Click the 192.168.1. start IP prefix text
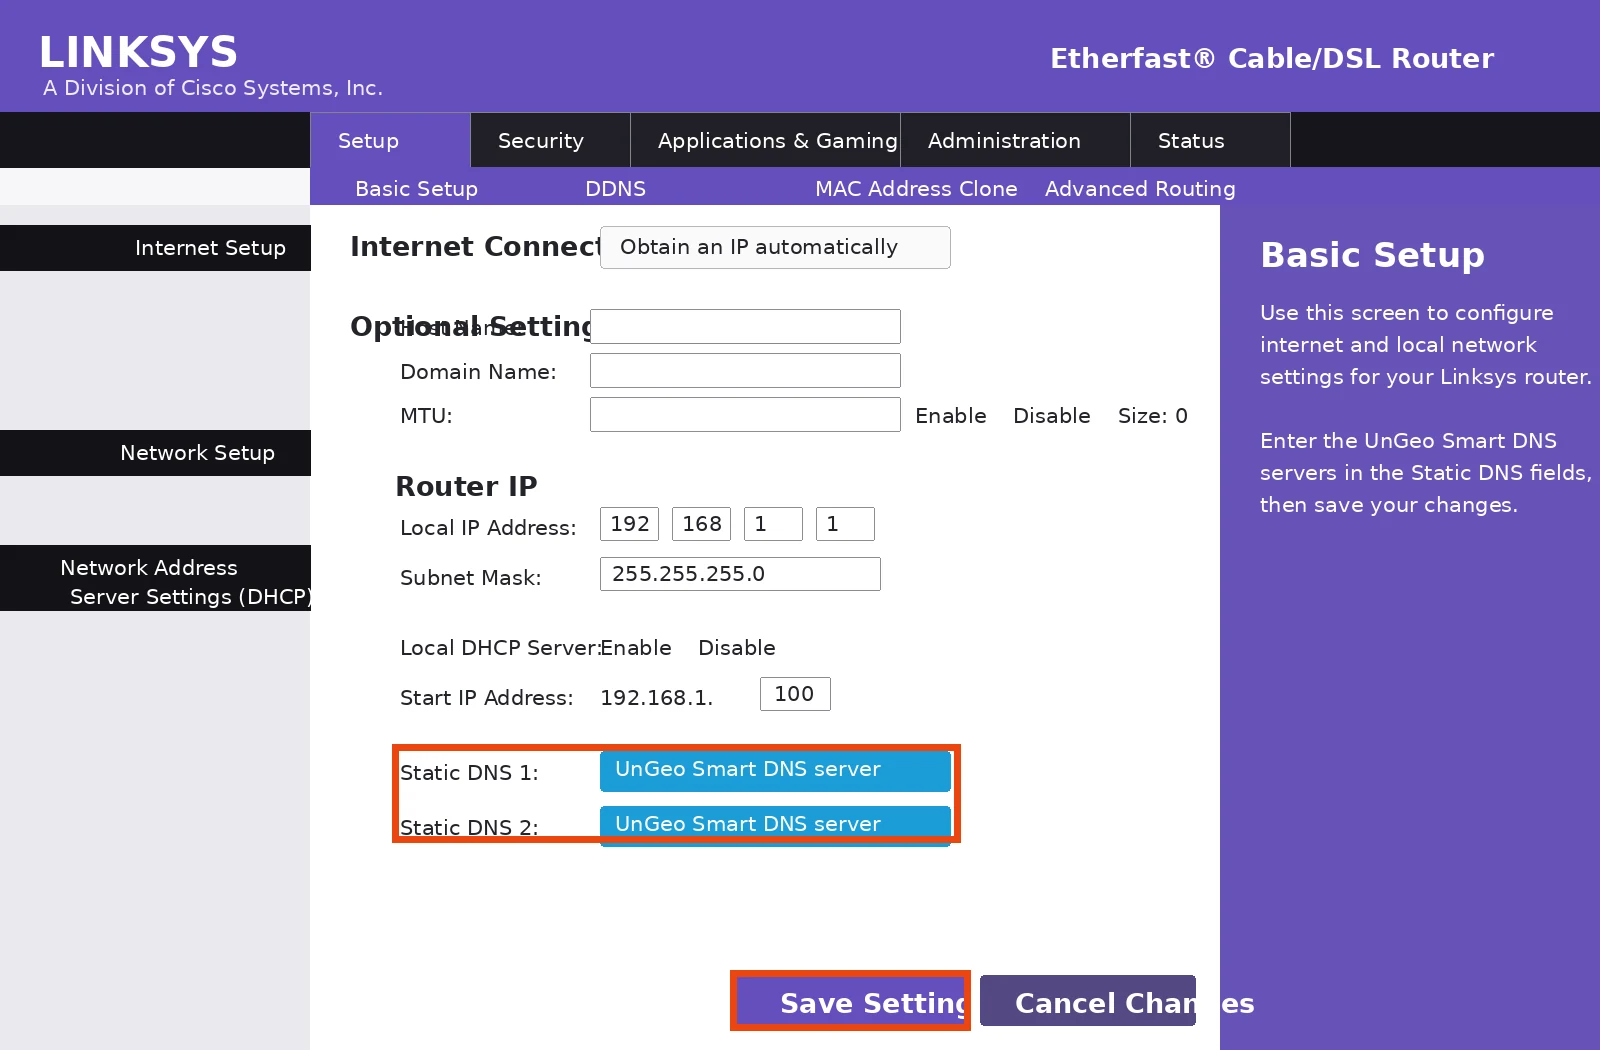Viewport: 1600px width, 1050px height. (656, 698)
